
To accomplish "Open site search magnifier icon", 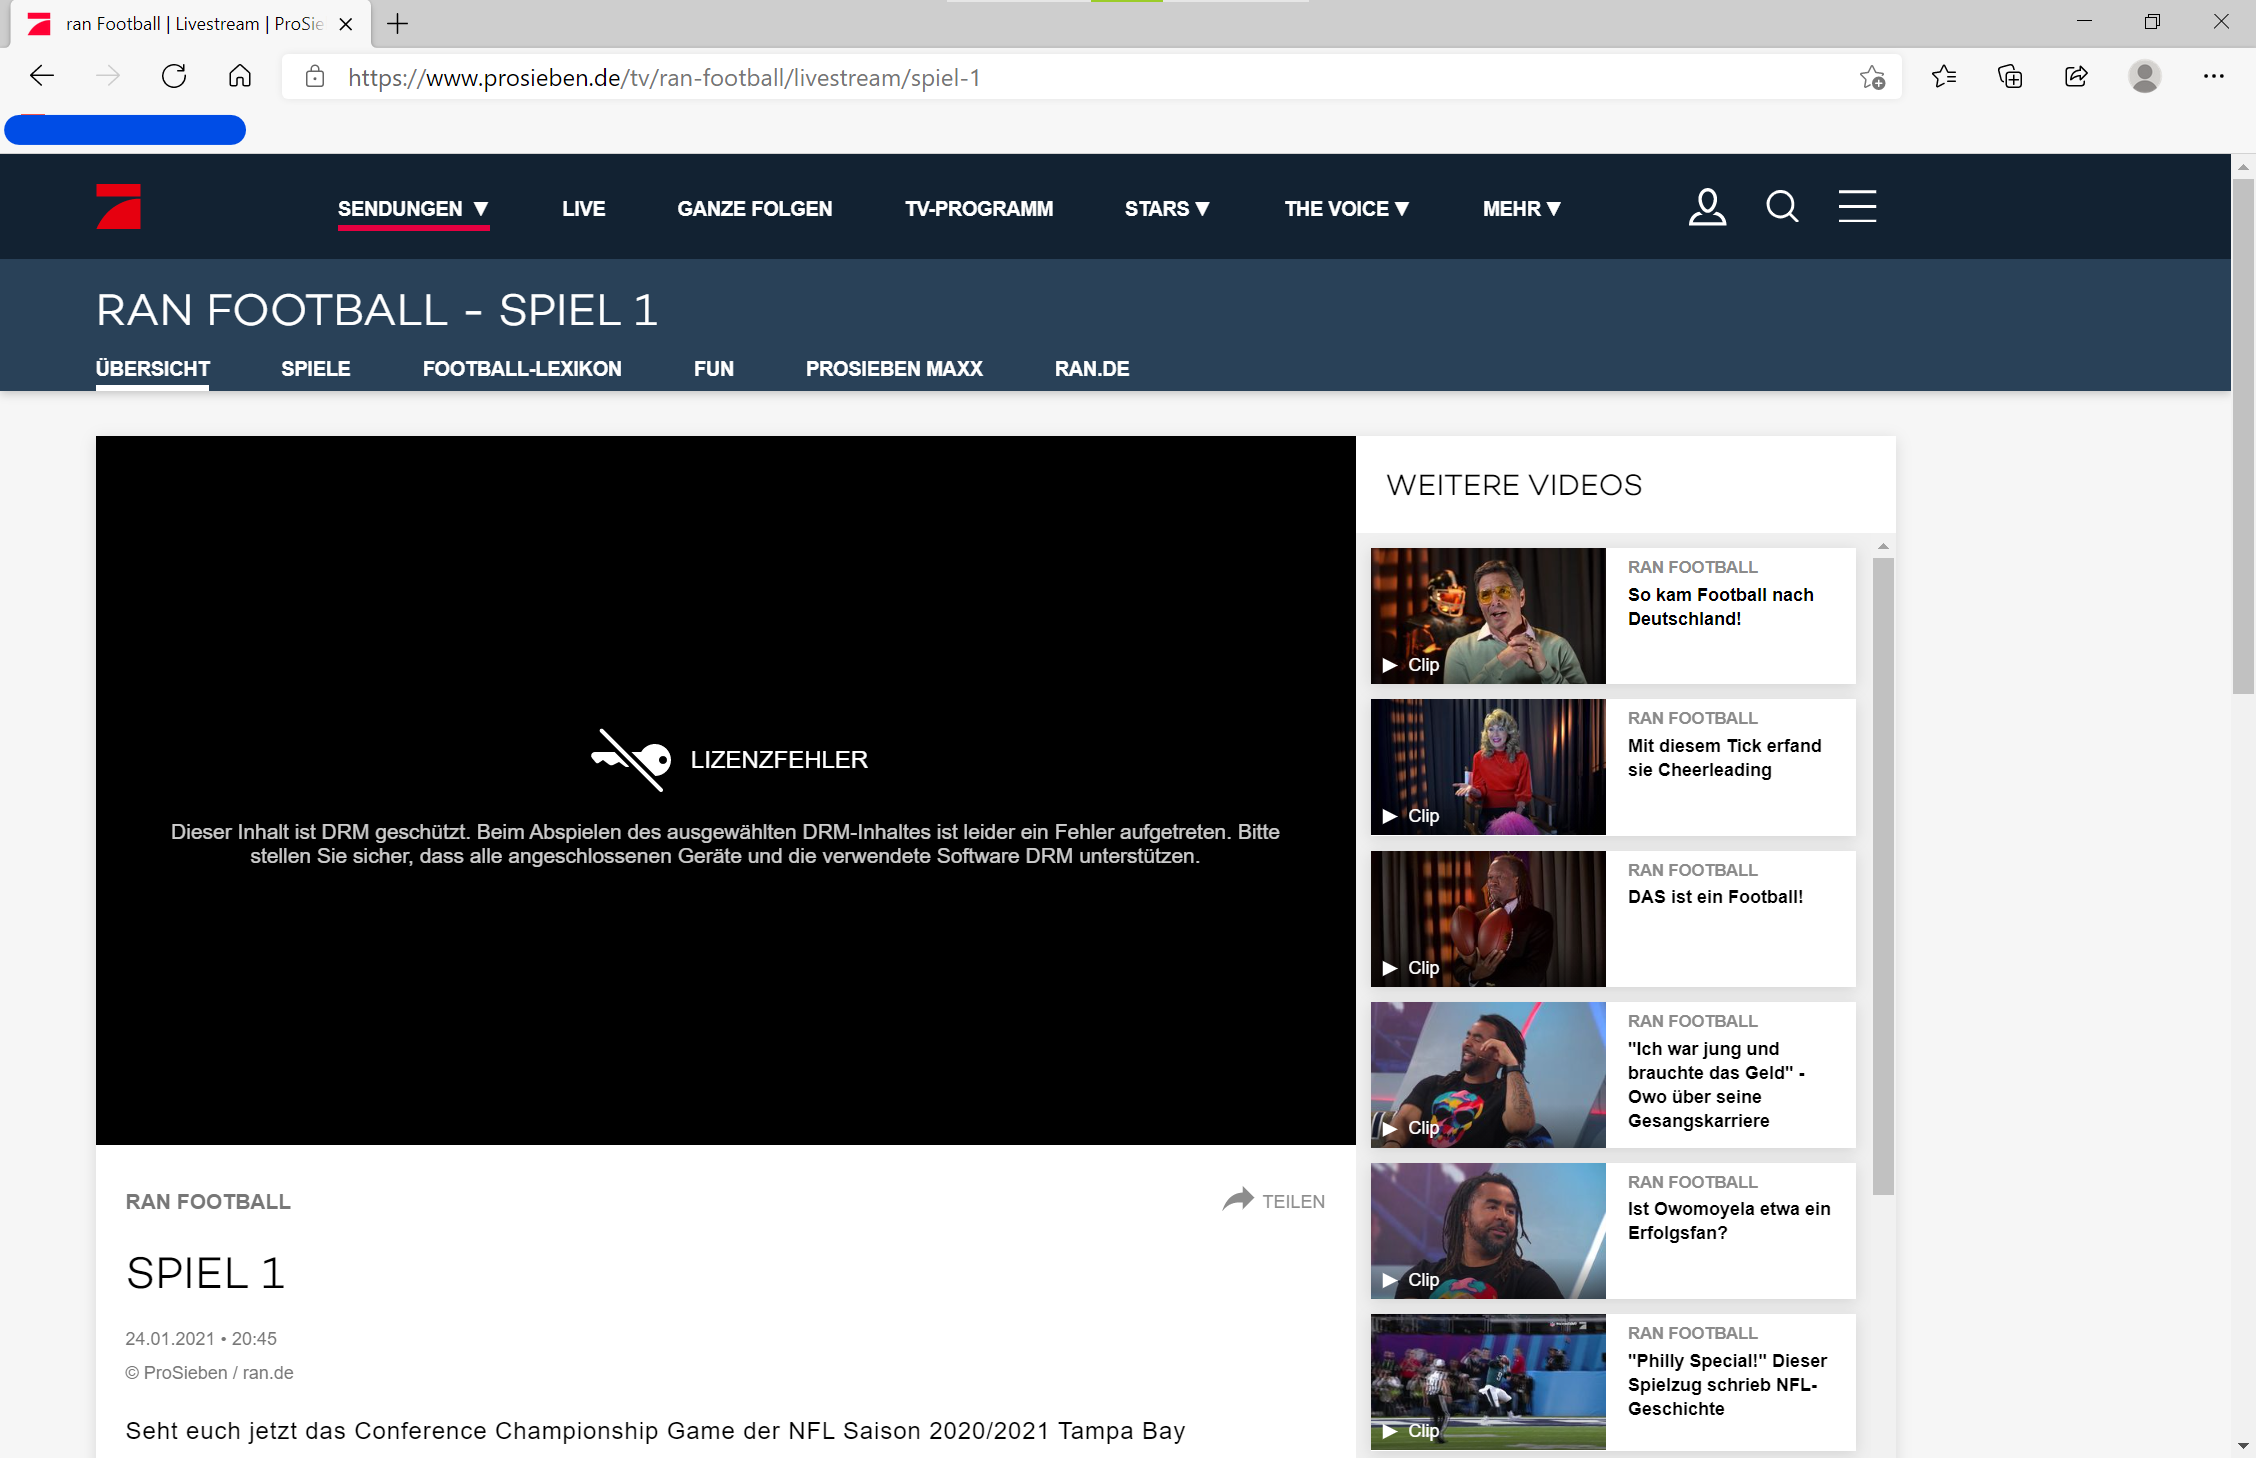I will [x=1782, y=207].
